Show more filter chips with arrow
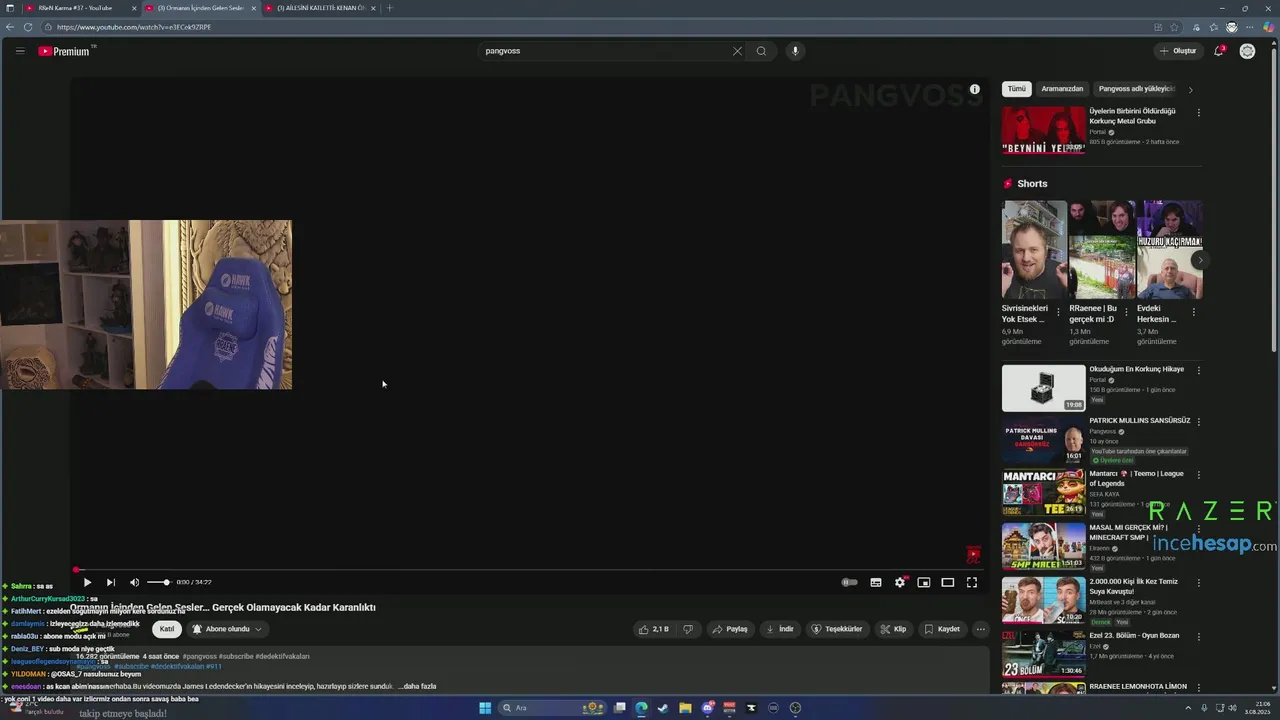 [1190, 90]
